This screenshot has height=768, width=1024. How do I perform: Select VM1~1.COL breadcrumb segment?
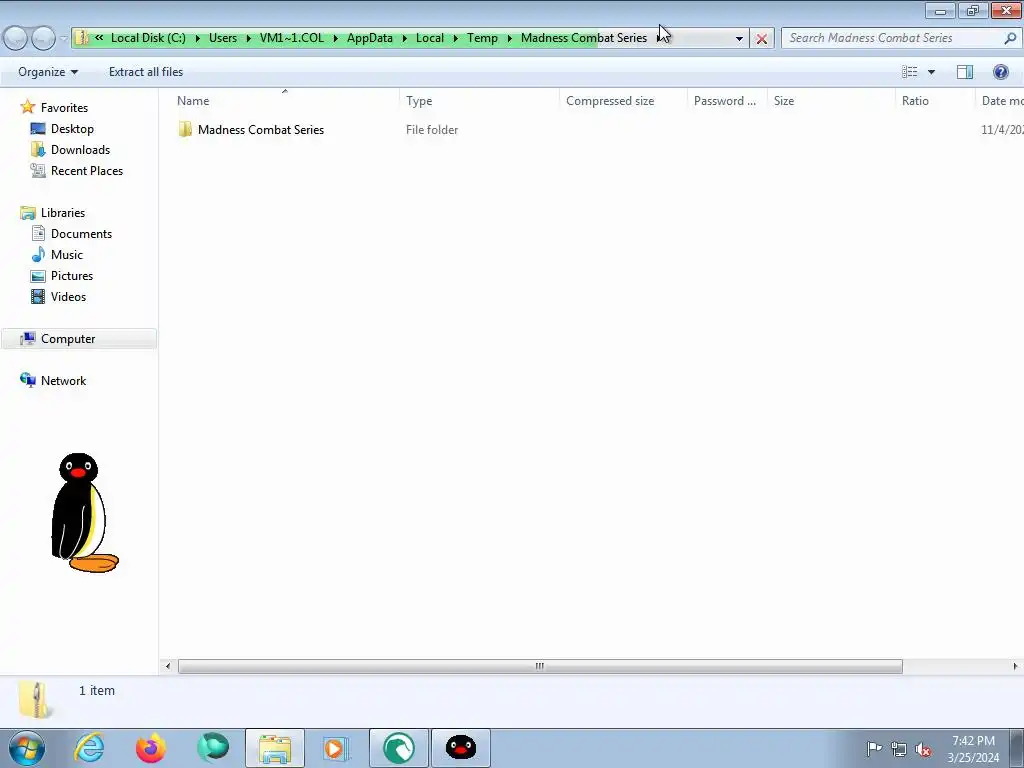(291, 38)
